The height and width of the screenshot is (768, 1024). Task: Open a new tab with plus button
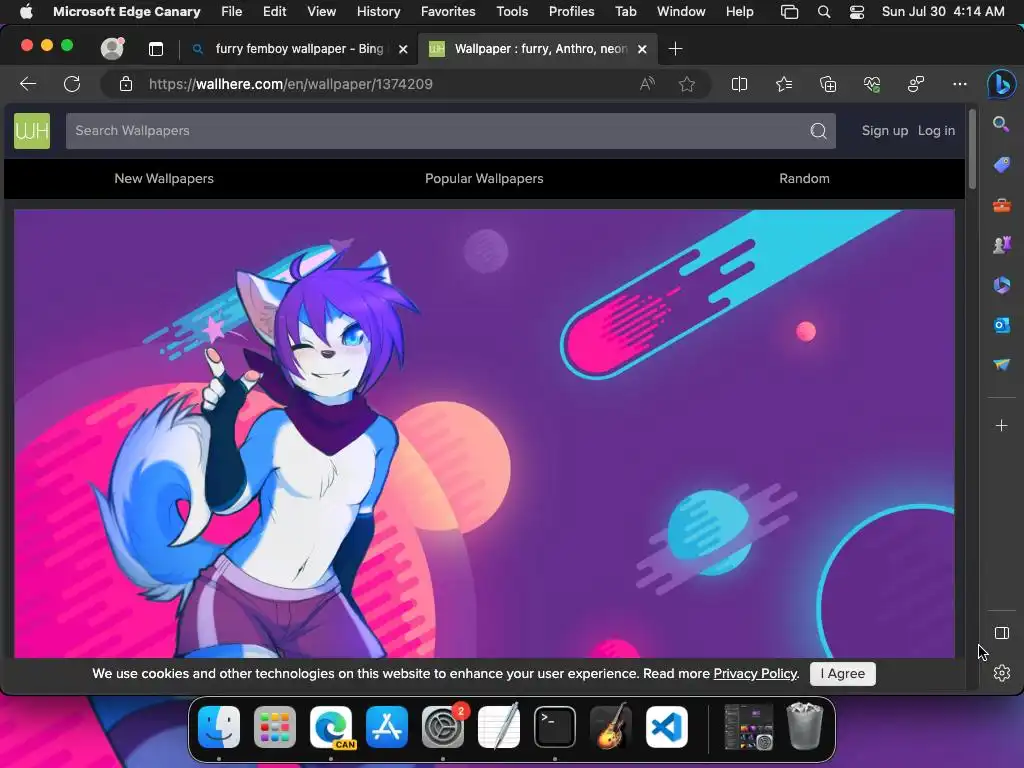point(675,49)
